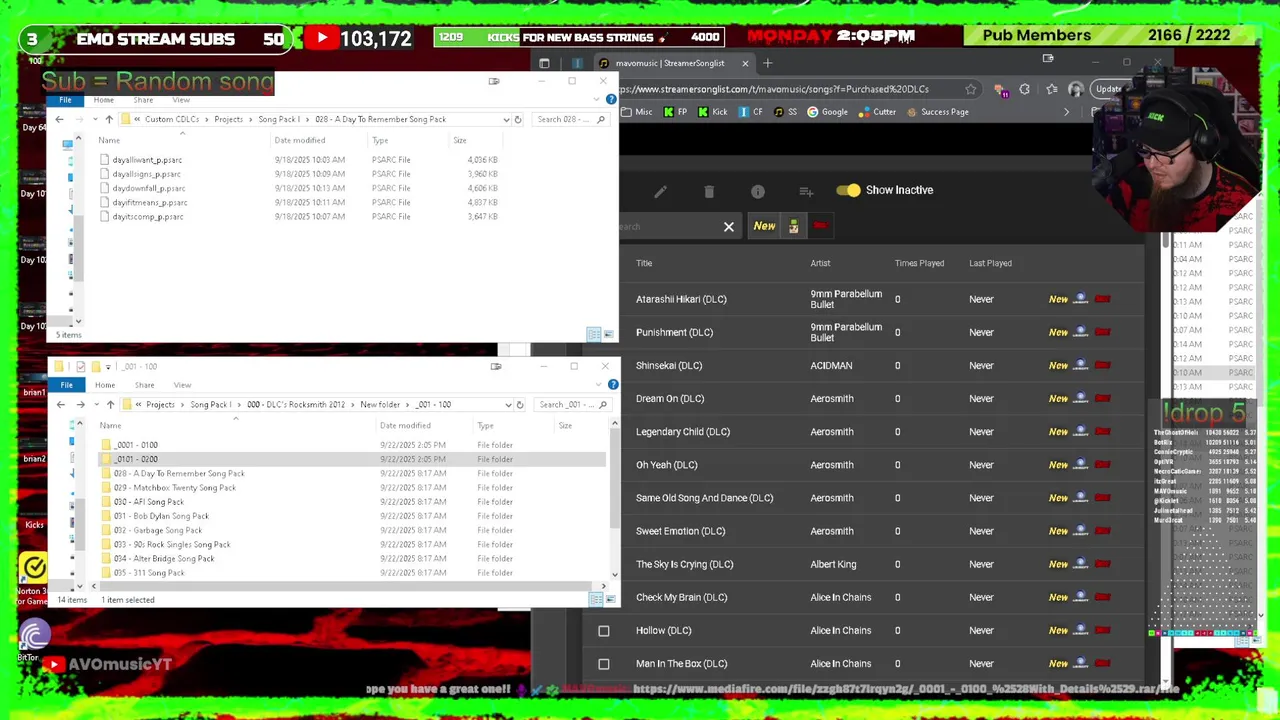Open a new browser tab with plus icon
1280x720 pixels.
[768, 63]
